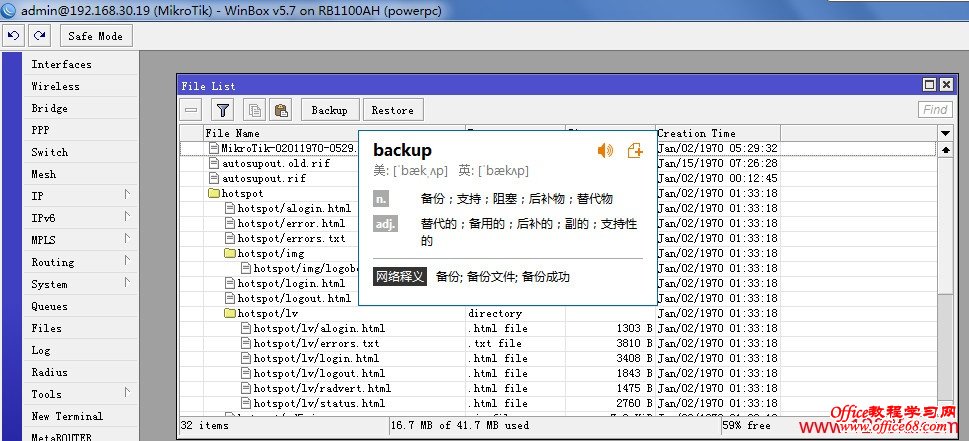Open Switch in the sidebar
Viewport: 969px width, 441px height.
(x=49, y=152)
